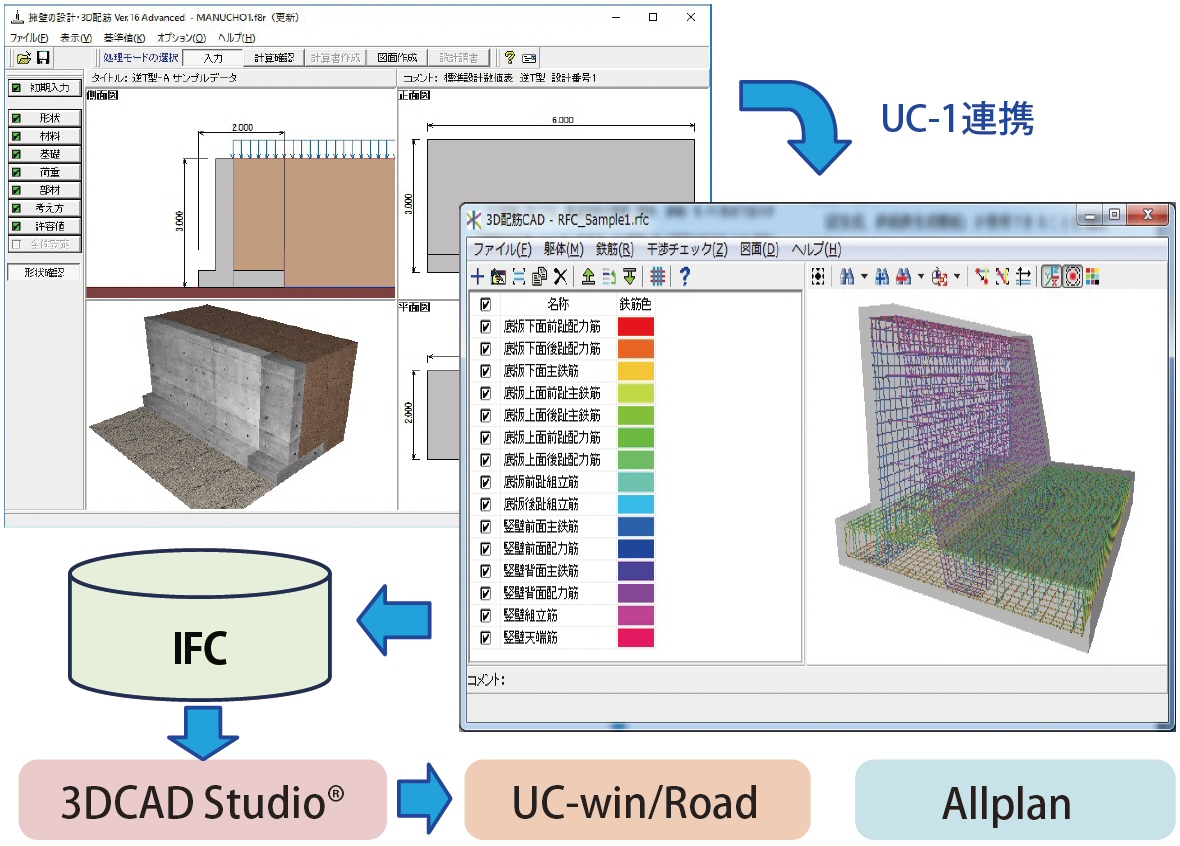Open the color palette grid icon in viewer toolbar
Viewport: 1180px width, 846px height.
[1093, 277]
